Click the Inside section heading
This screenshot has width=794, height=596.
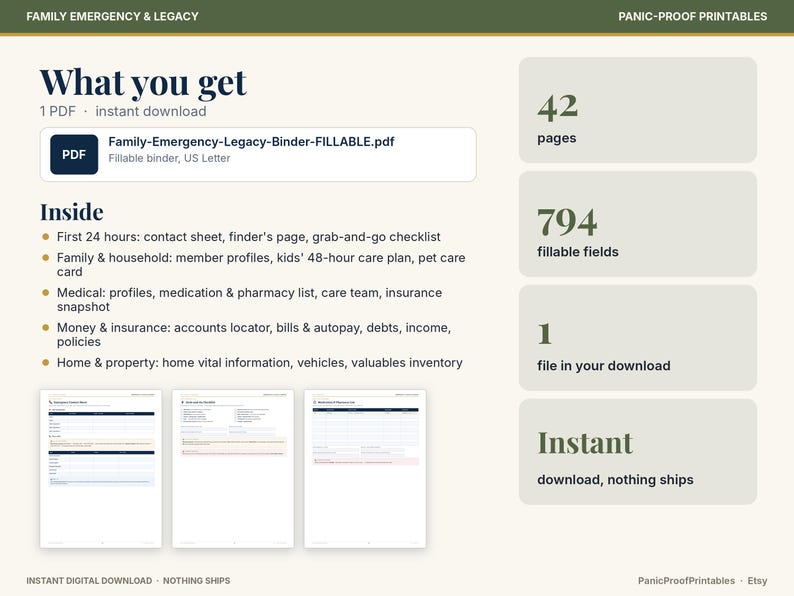72,212
